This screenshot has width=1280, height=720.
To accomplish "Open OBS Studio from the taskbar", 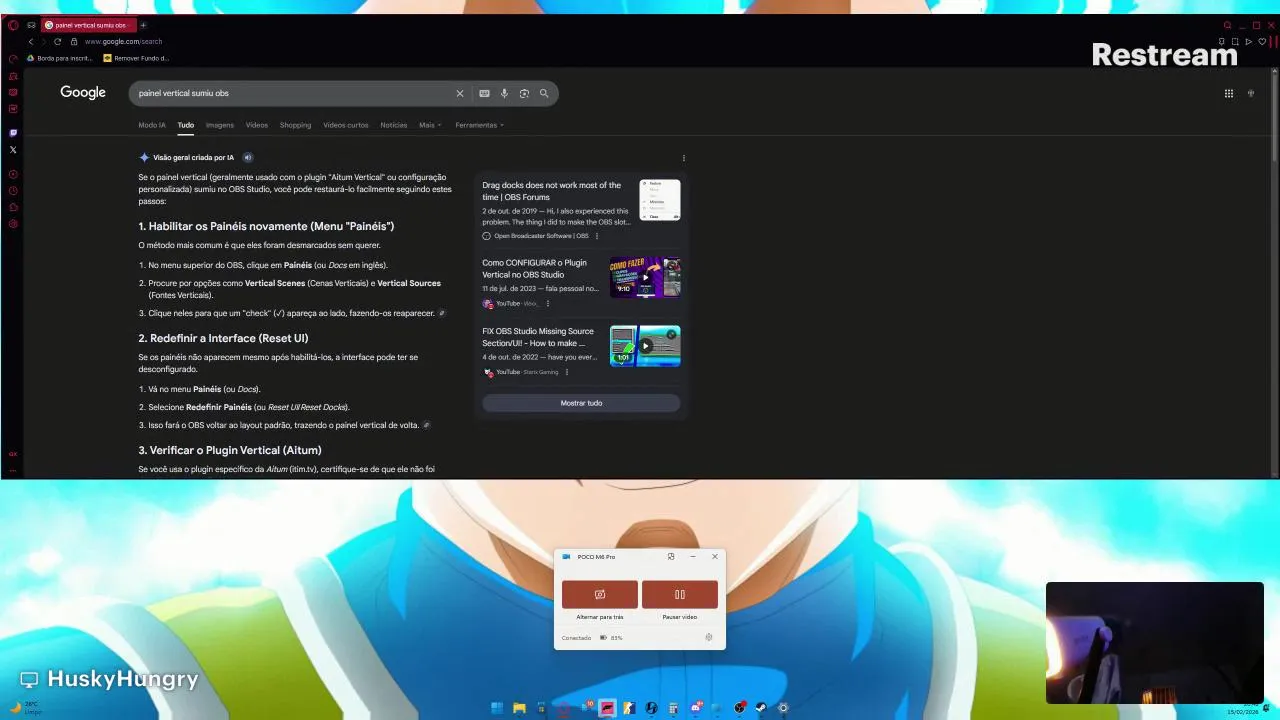I will click(x=739, y=708).
